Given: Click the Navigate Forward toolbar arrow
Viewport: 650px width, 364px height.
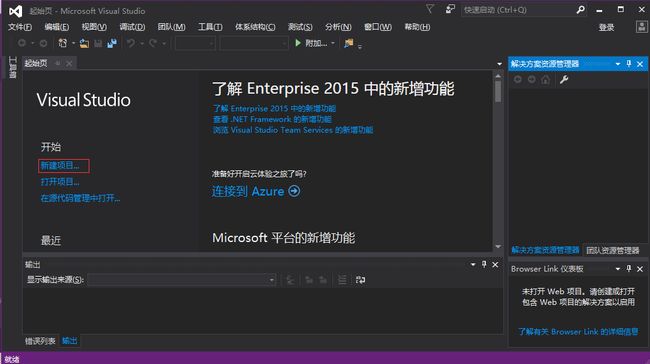Looking at the screenshot, I should 43,43.
